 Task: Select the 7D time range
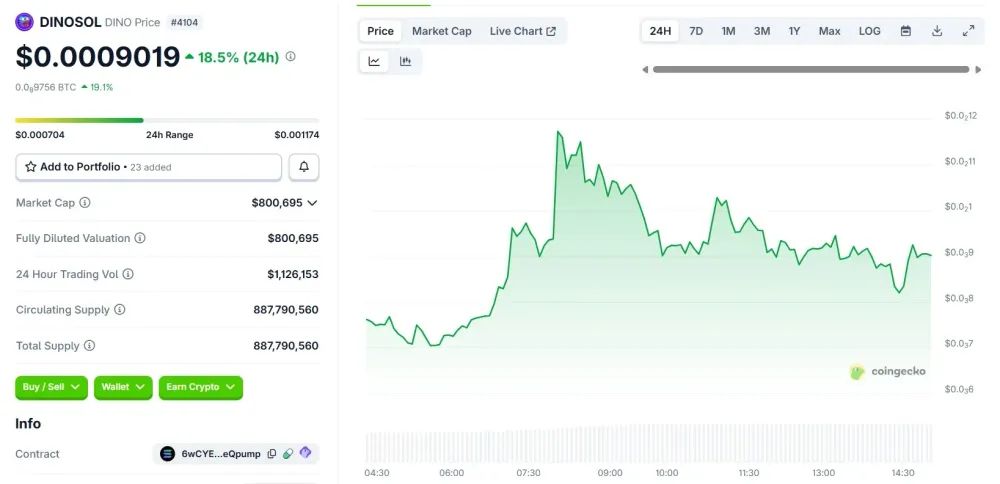point(696,31)
